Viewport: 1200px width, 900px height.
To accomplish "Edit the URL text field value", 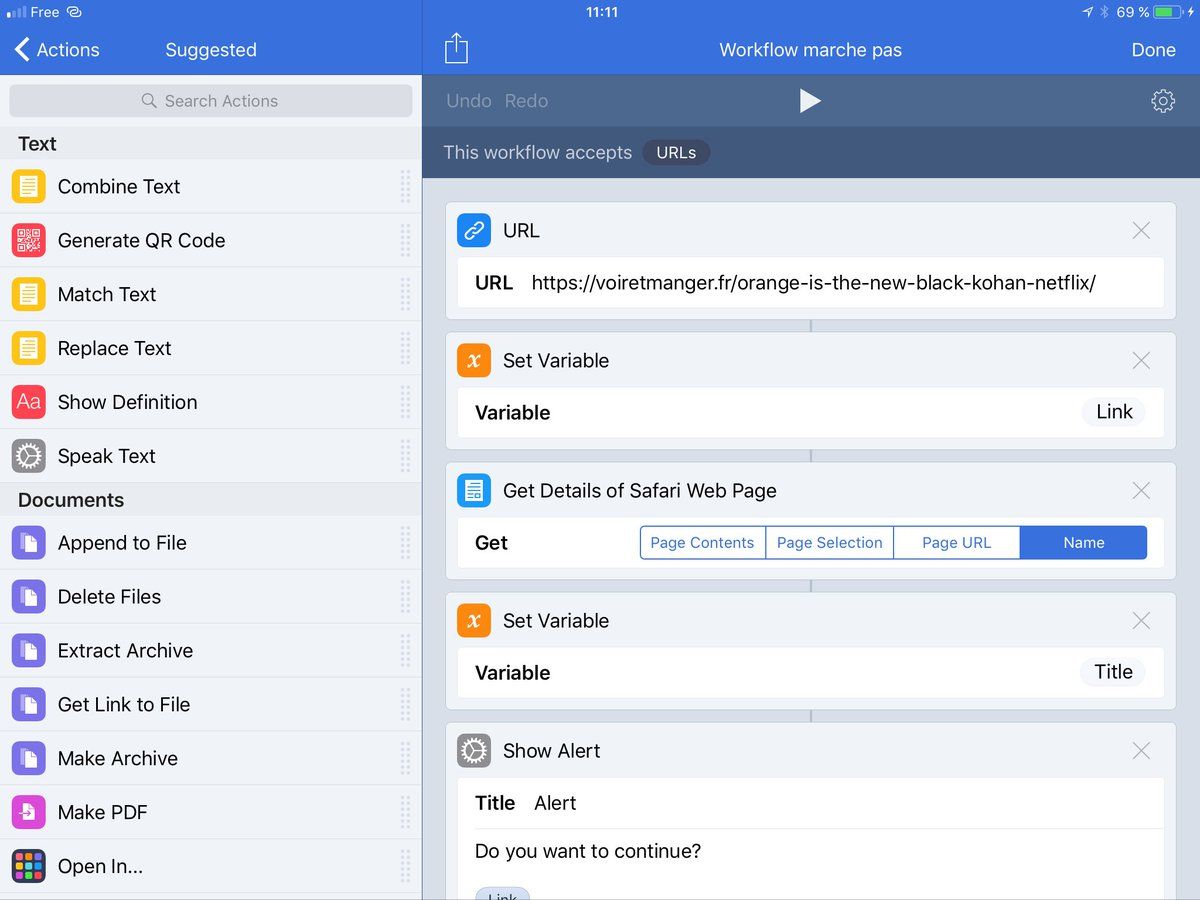I will click(x=813, y=283).
